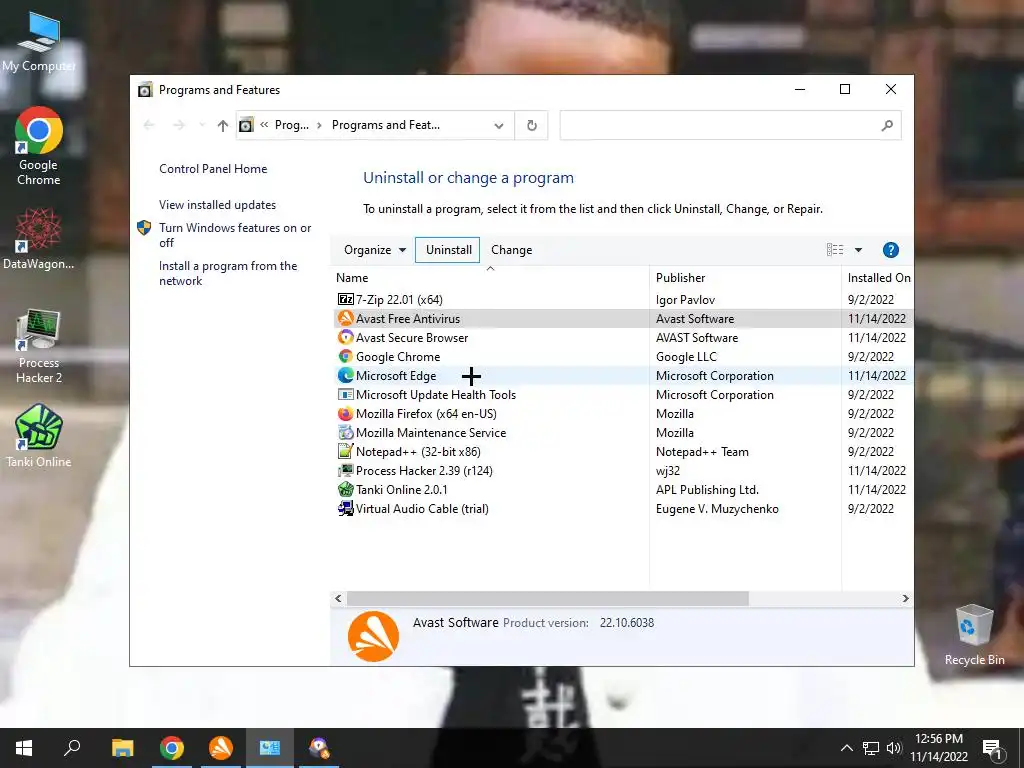This screenshot has width=1024, height=768.
Task: Open View installed updates link
Action: tap(217, 204)
